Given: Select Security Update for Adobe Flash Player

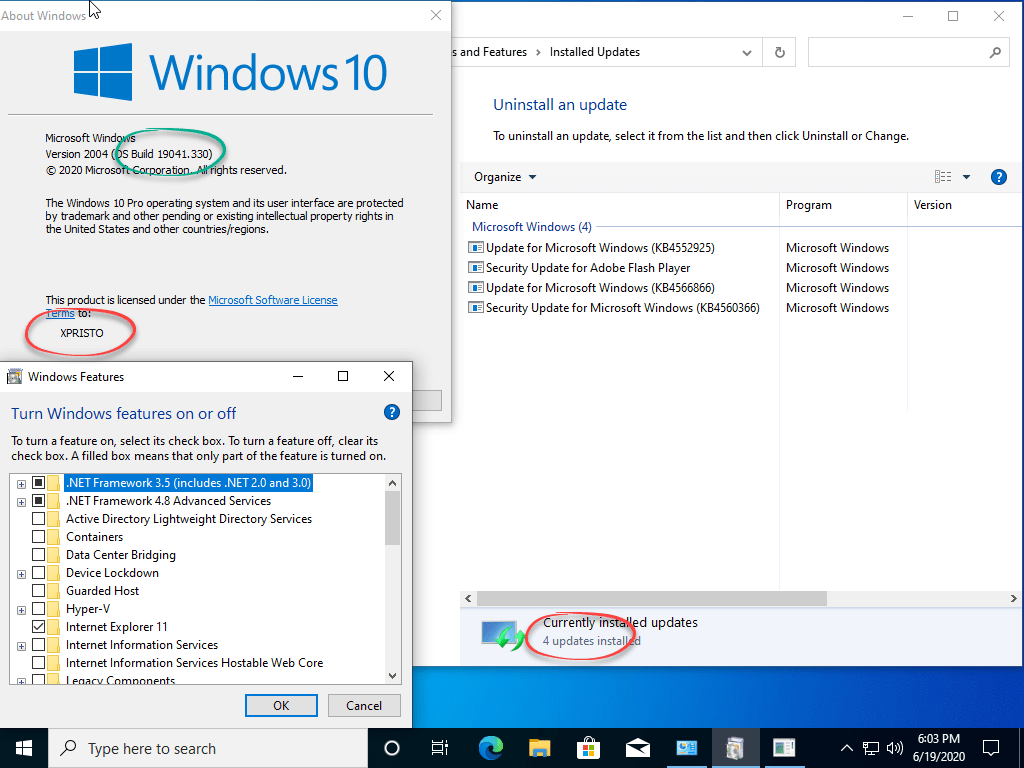Looking at the screenshot, I should (x=588, y=268).
